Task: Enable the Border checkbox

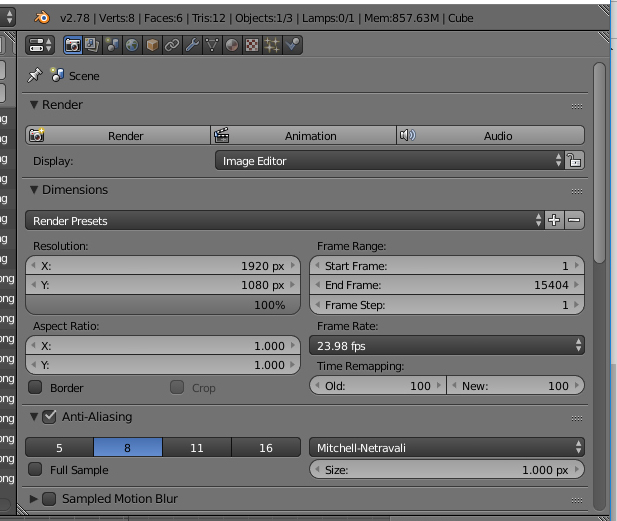Action: [35, 387]
